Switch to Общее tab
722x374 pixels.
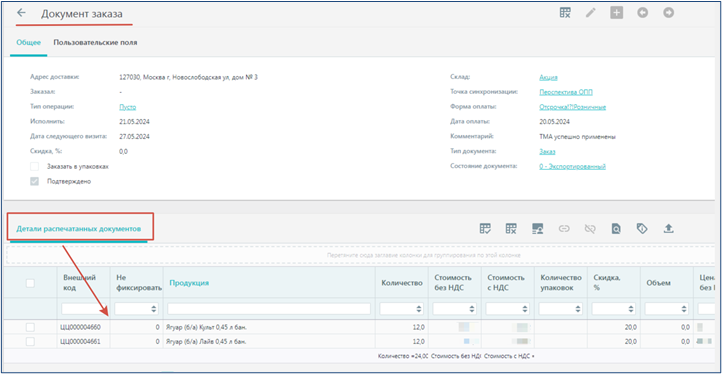pos(29,43)
